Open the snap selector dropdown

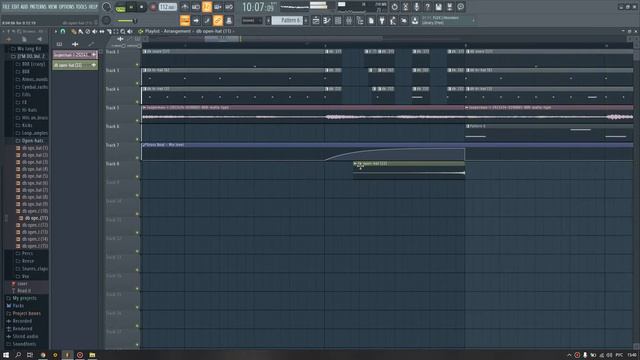[251, 20]
